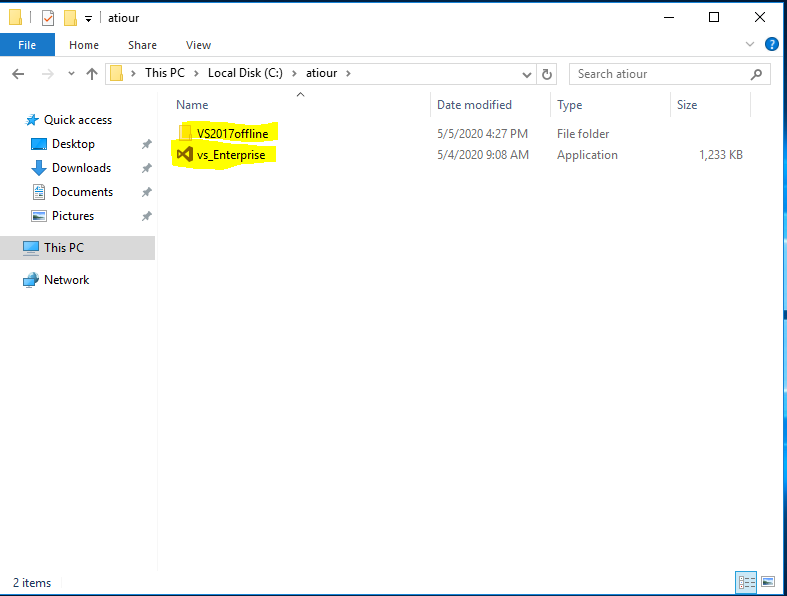Go up one folder level
Viewport: 787px width, 596px height.
click(91, 74)
